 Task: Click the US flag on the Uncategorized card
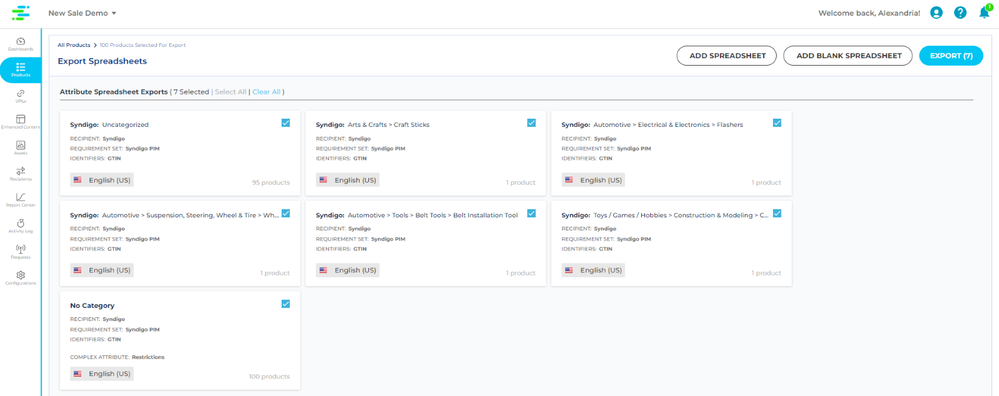coord(77,180)
